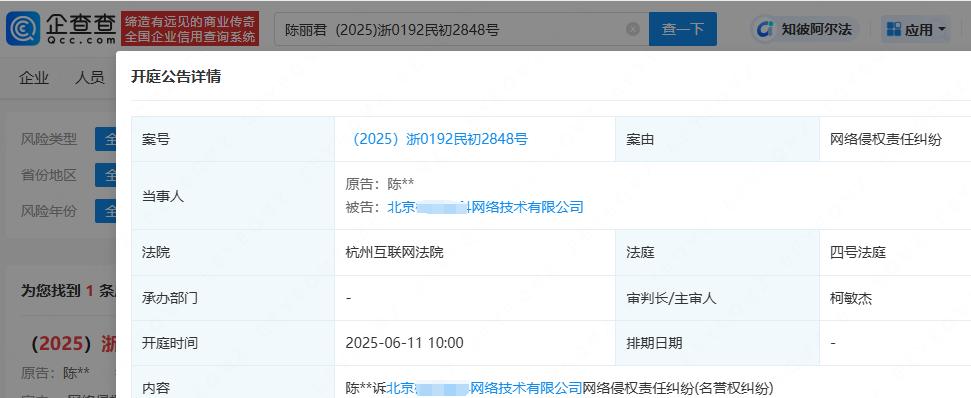
Task: Select the 省份地区 filter label
Action: (49, 175)
